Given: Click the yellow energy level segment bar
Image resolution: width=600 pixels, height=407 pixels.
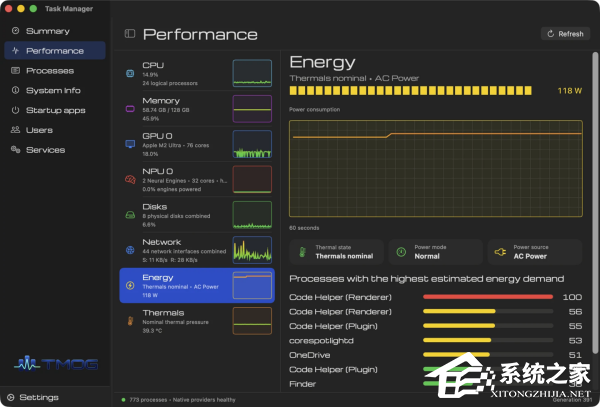Looking at the screenshot, I should coord(411,91).
